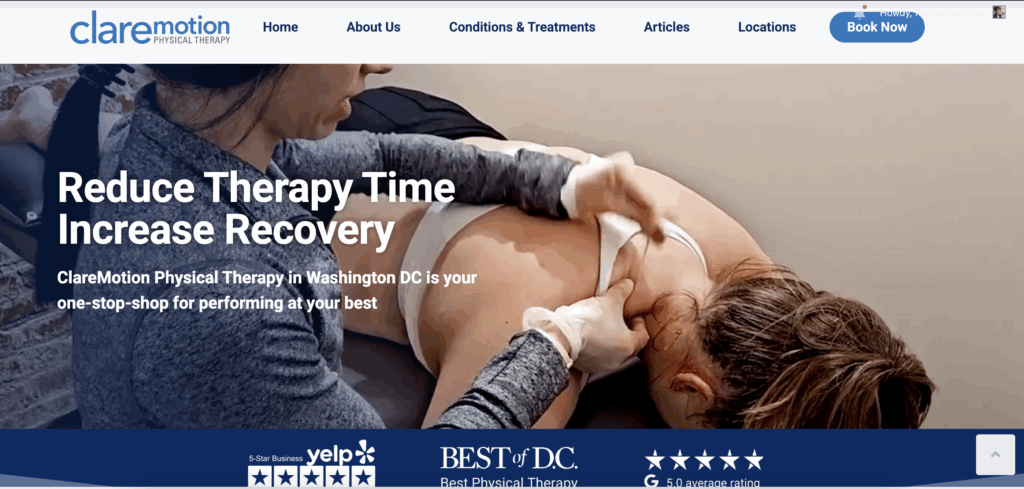
Task: Click the Reduce Therapy Time headline
Action: tap(256, 209)
